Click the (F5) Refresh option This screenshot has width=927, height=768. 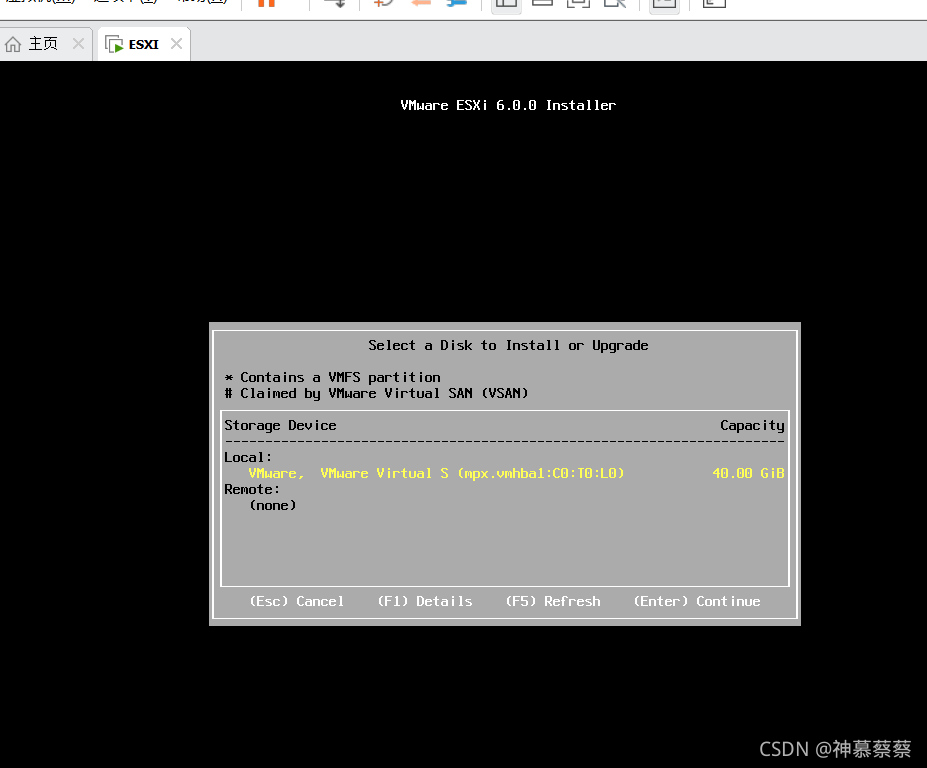[x=553, y=601]
